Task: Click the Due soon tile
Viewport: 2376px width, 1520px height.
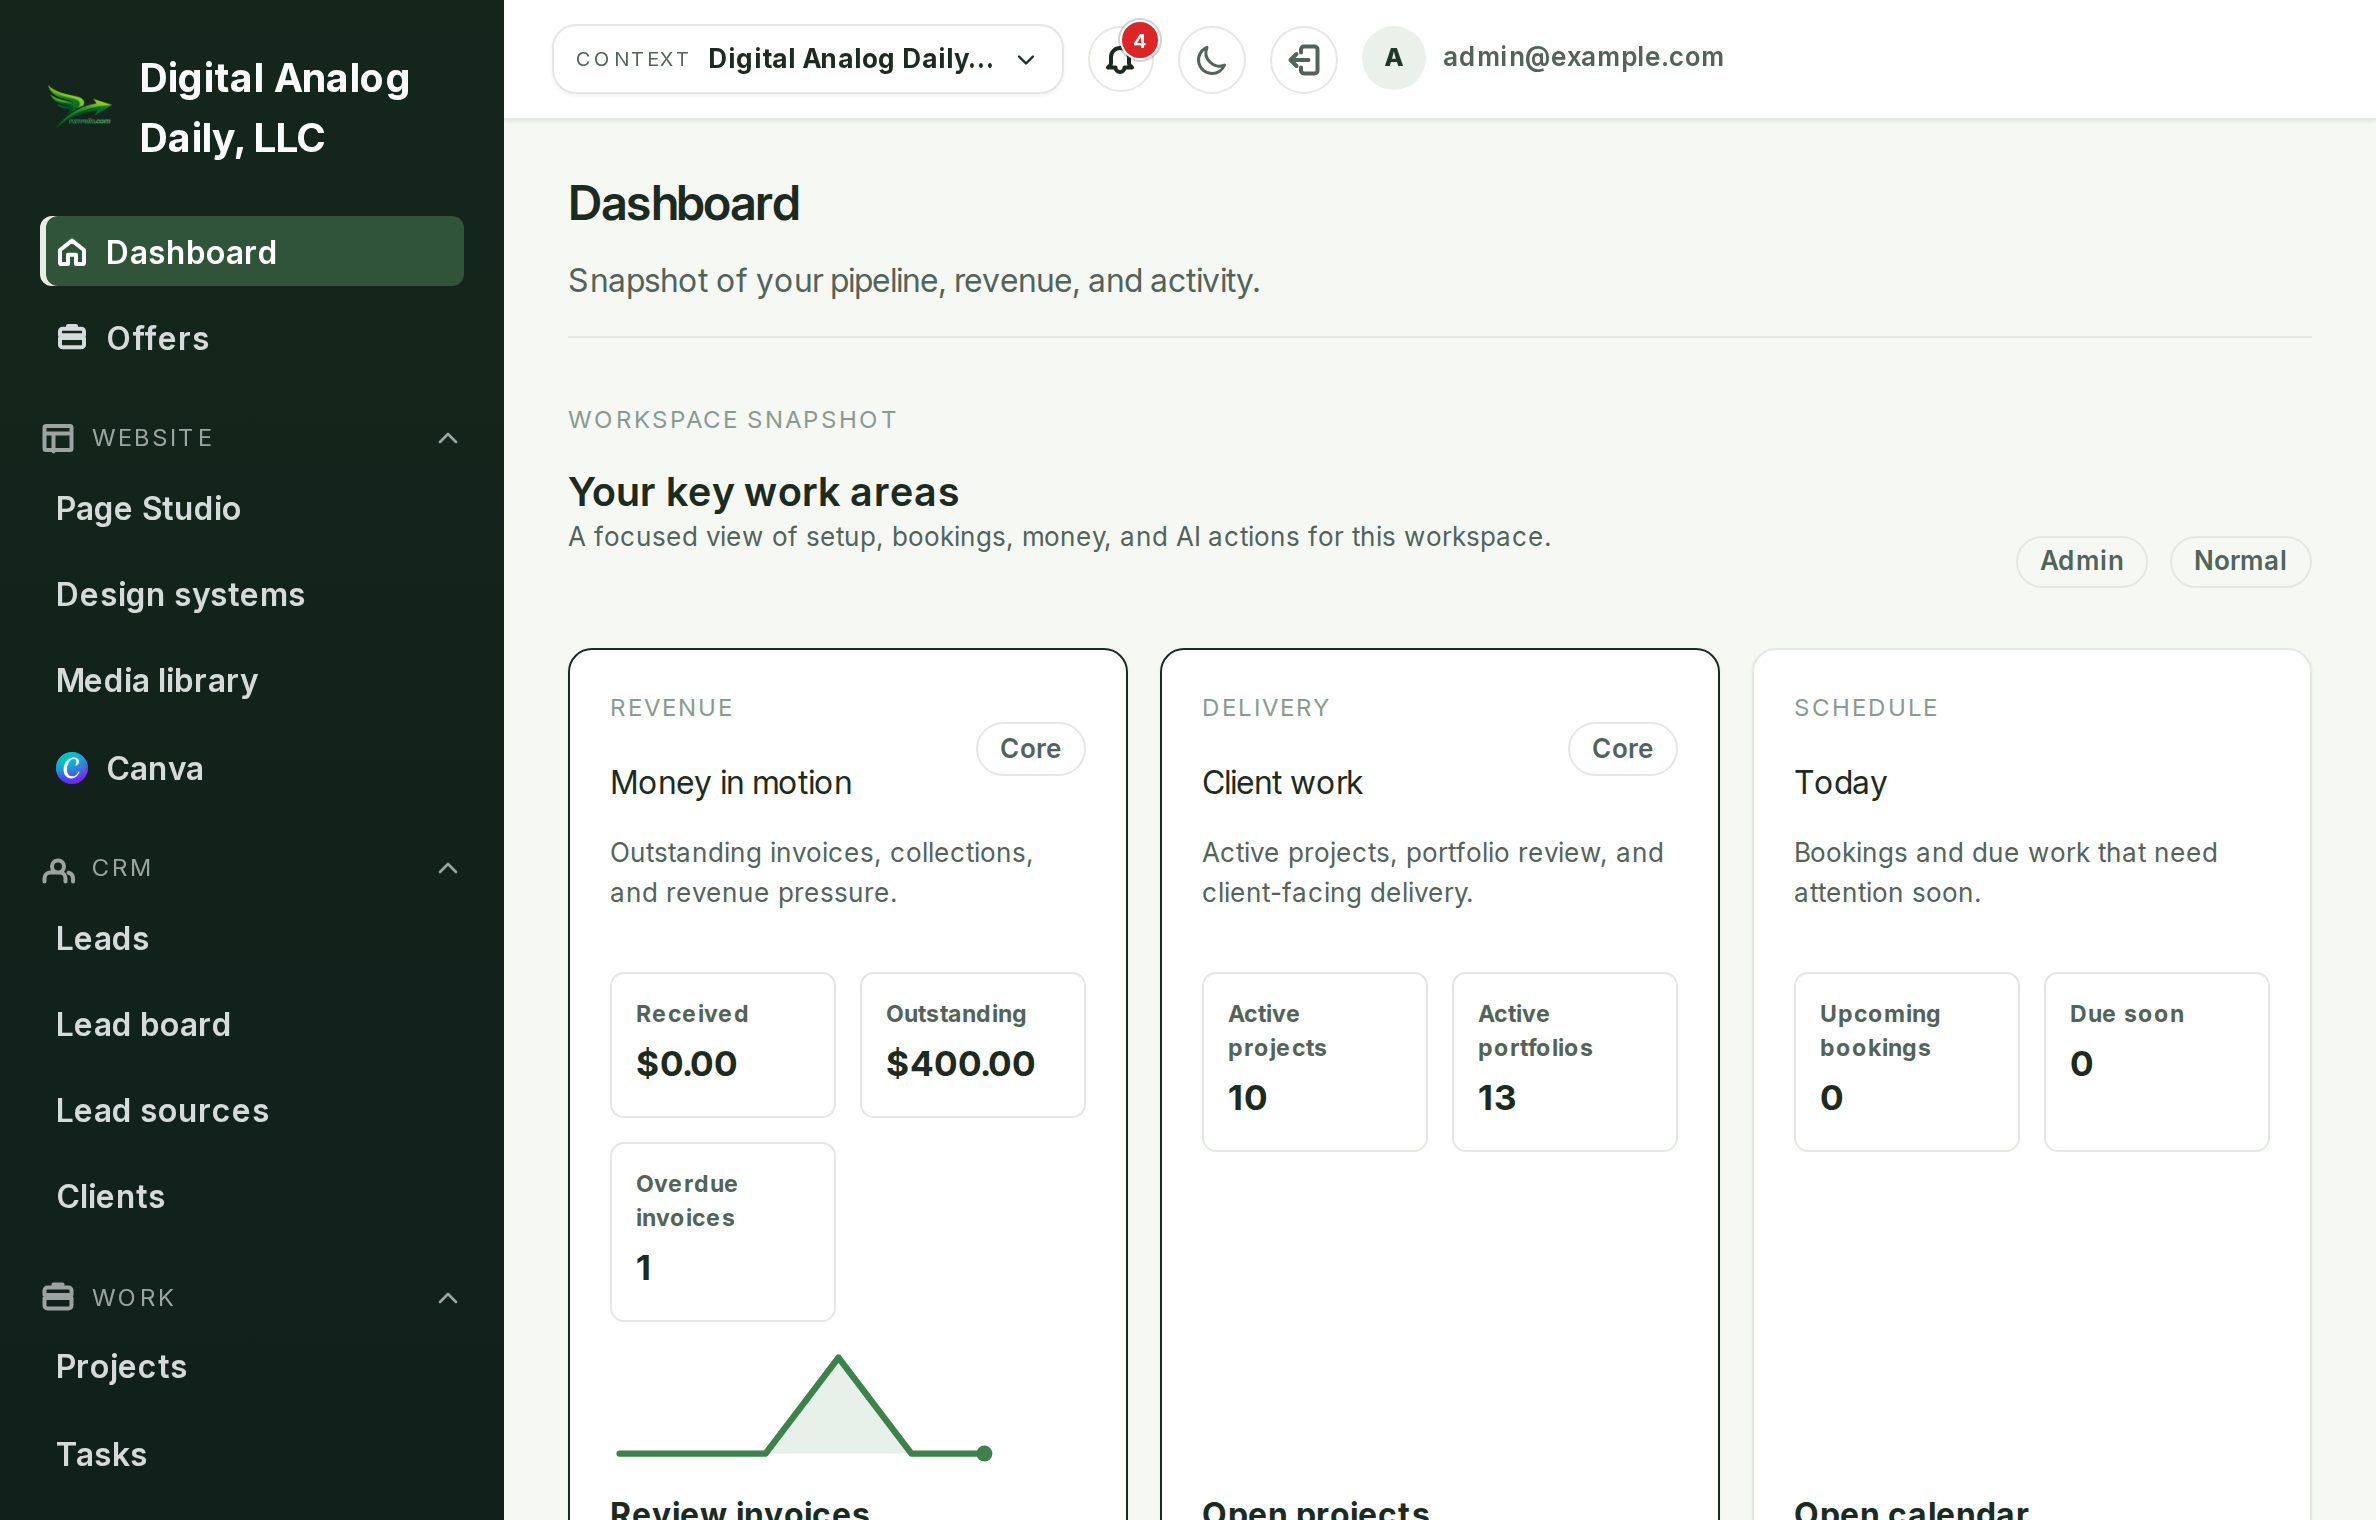Action: 2157,1062
